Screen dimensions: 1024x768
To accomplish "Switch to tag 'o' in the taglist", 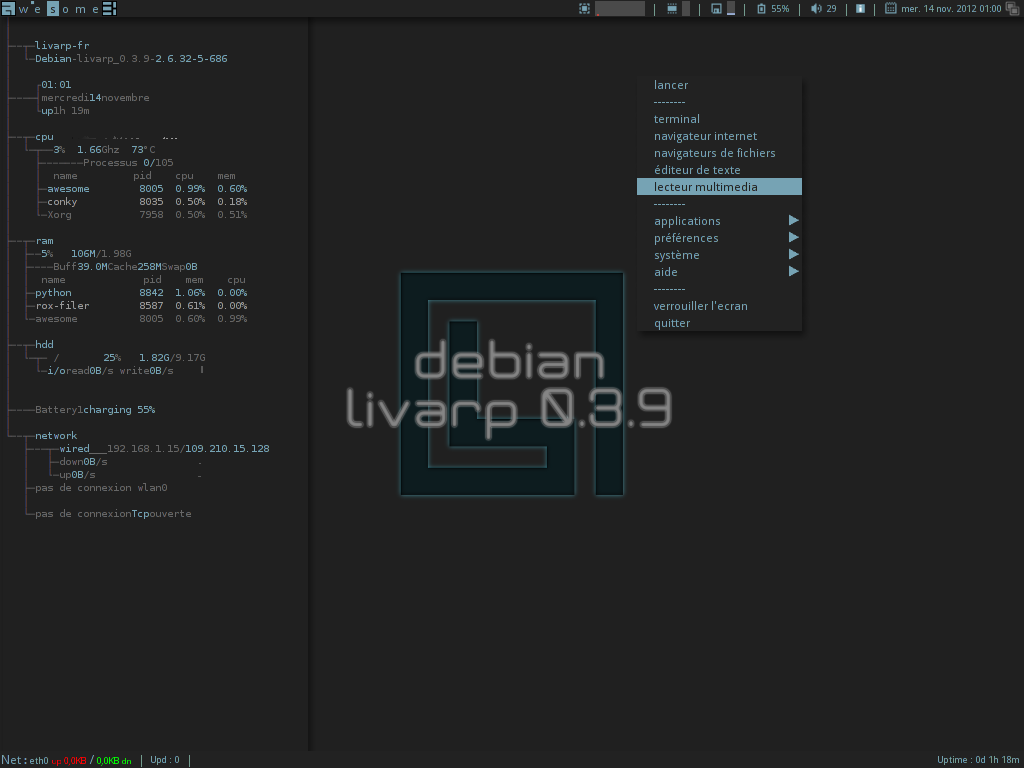I will [x=65, y=8].
